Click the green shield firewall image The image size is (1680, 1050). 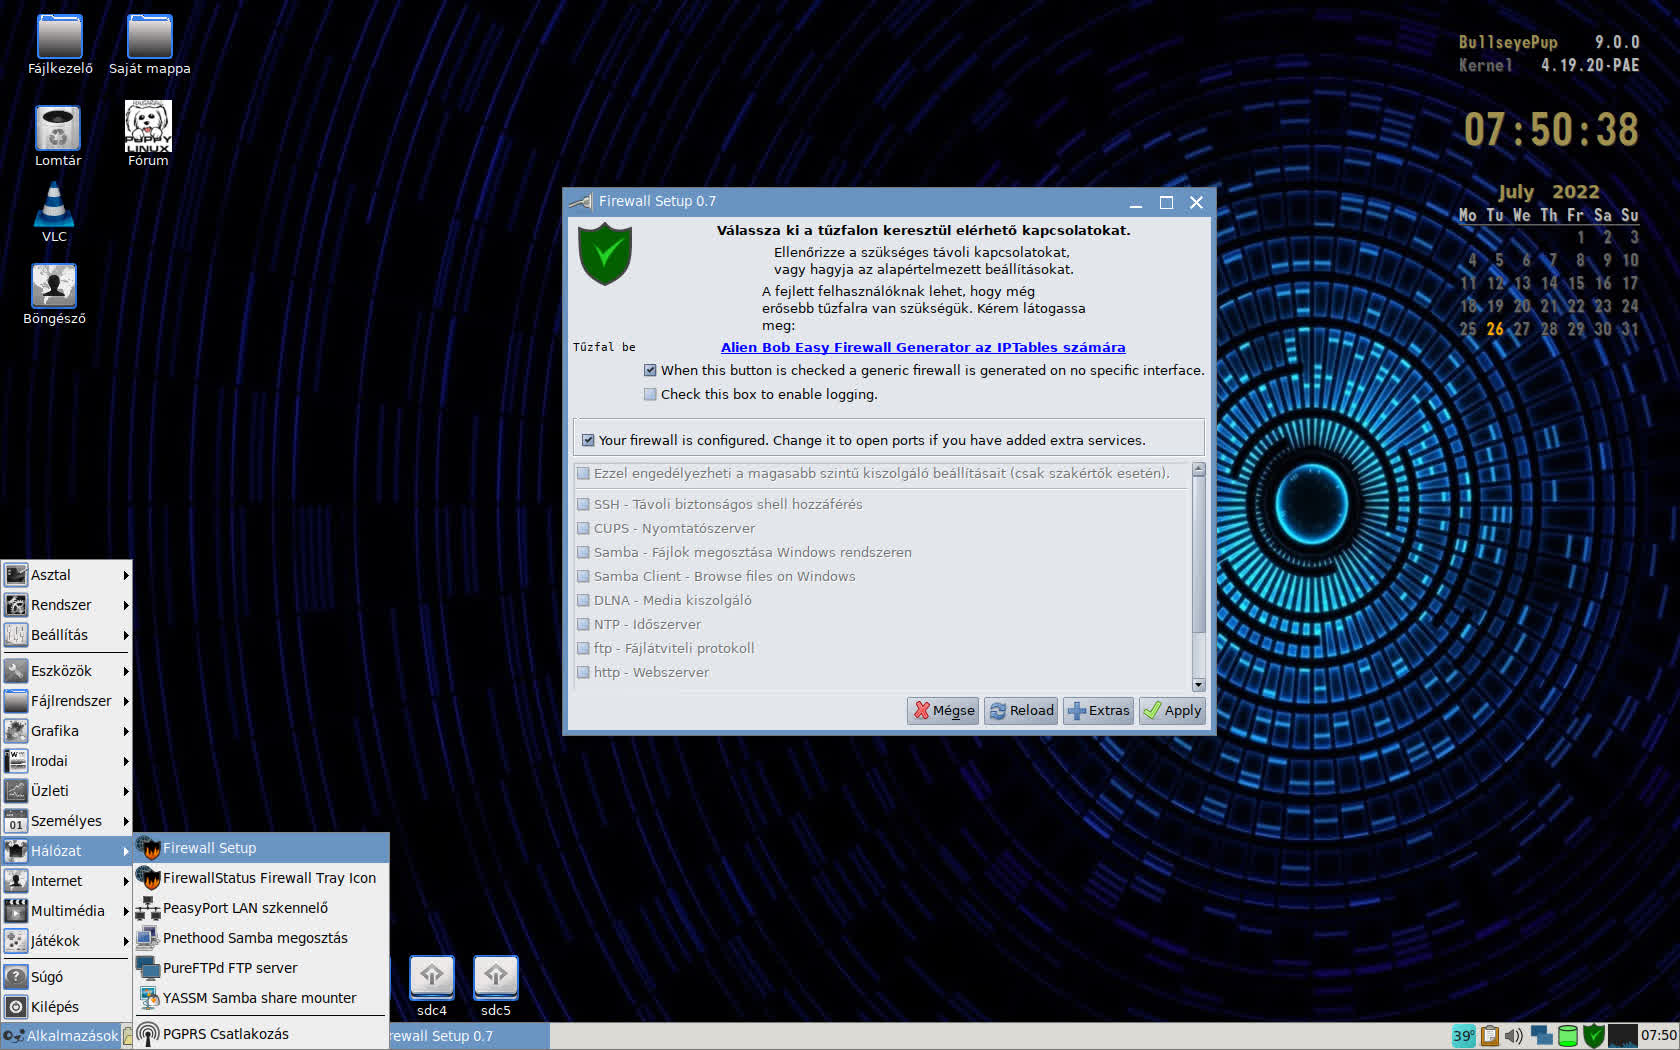tap(605, 254)
